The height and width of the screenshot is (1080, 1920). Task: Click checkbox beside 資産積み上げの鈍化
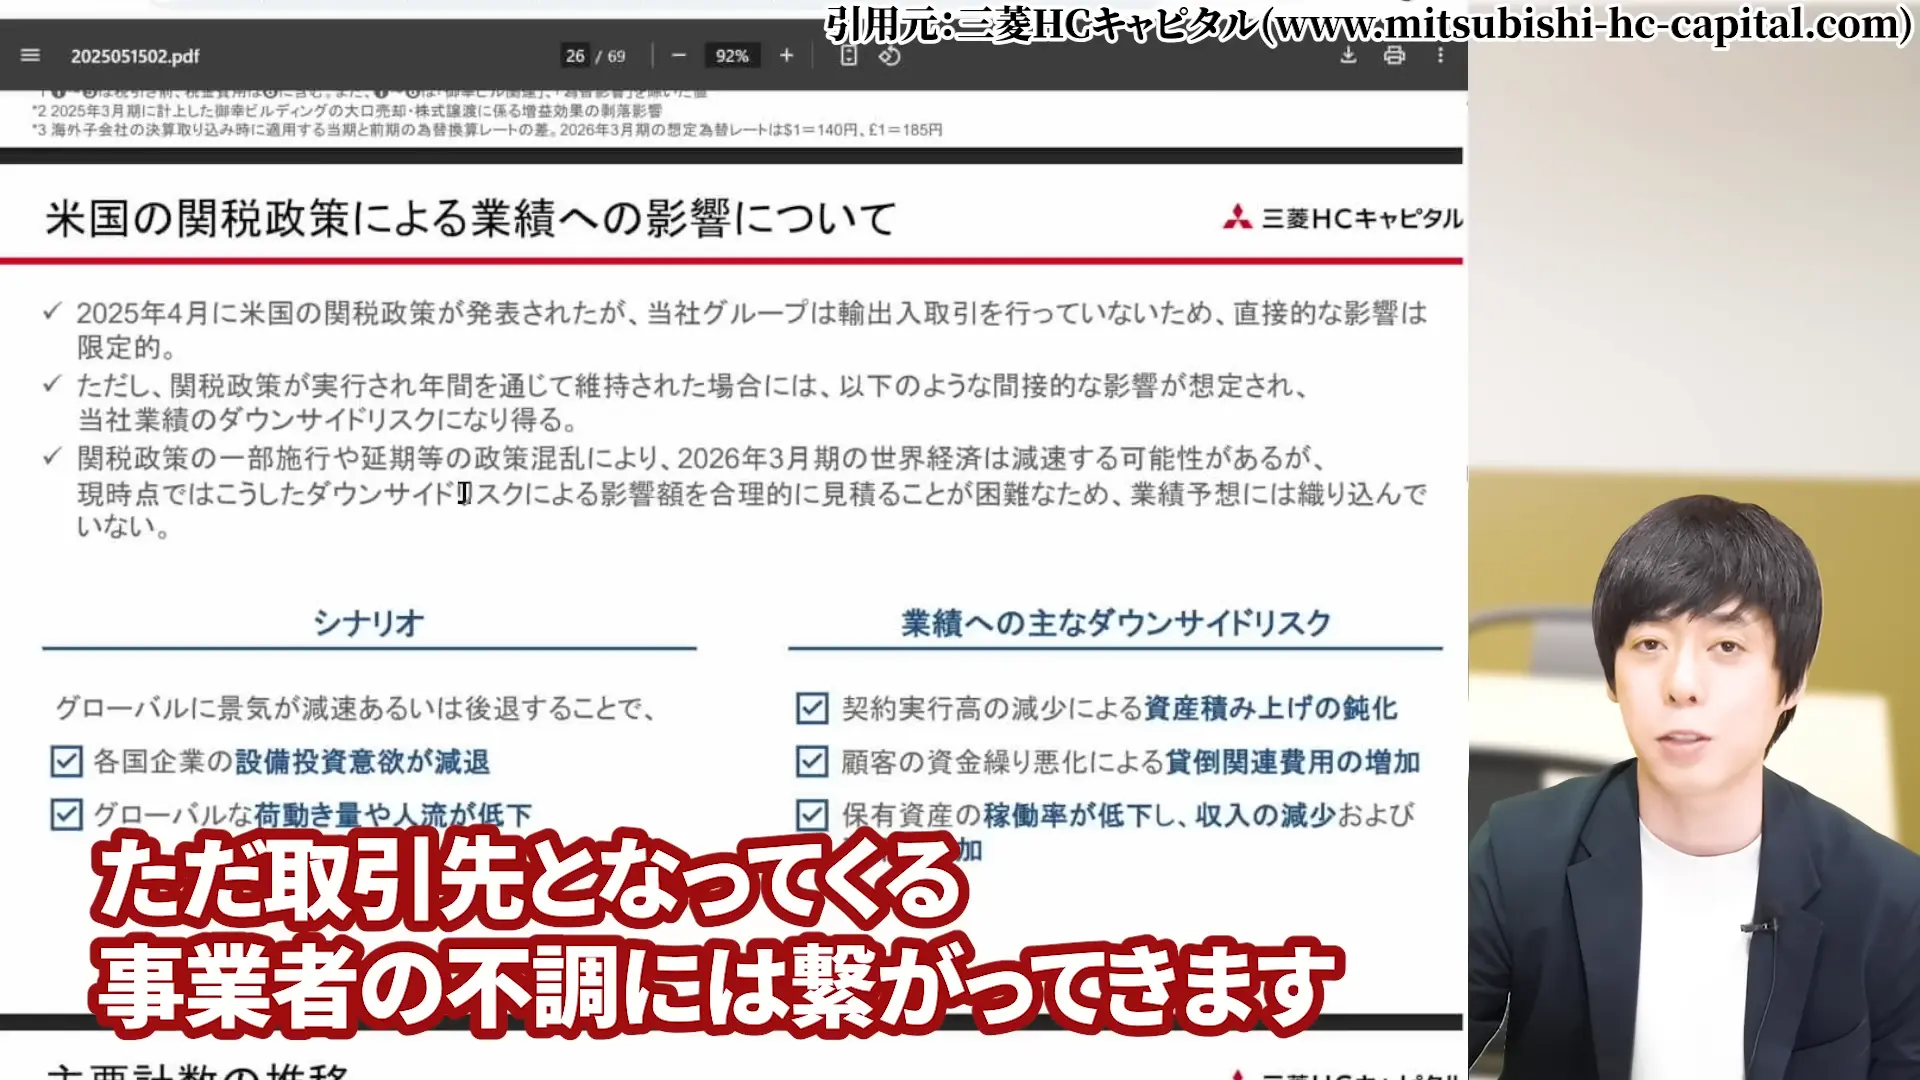[812, 709]
